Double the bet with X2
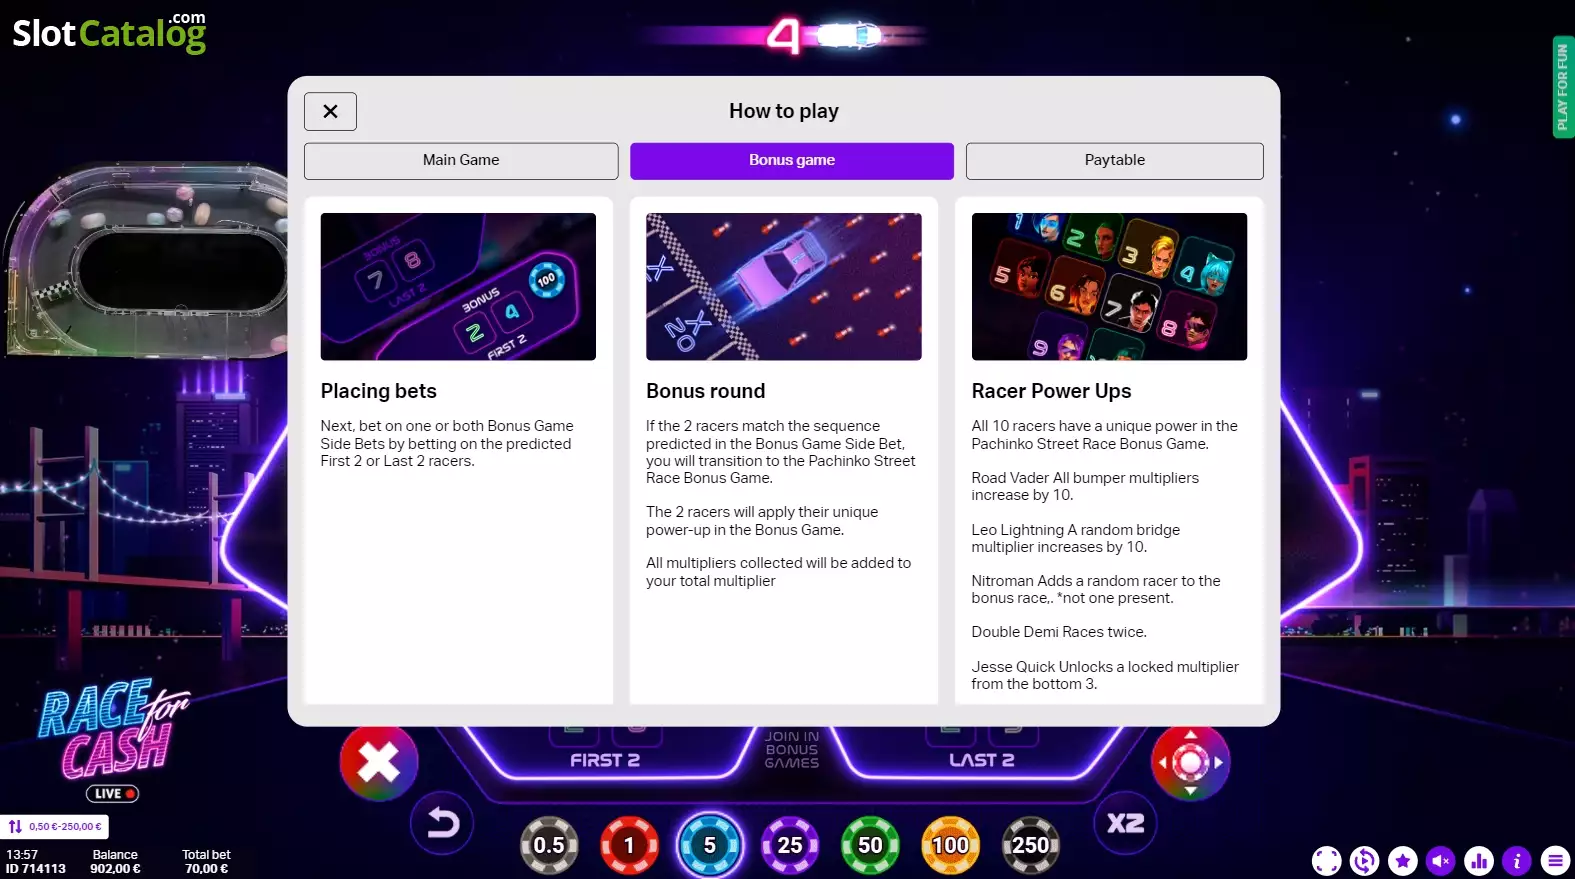 1126,823
